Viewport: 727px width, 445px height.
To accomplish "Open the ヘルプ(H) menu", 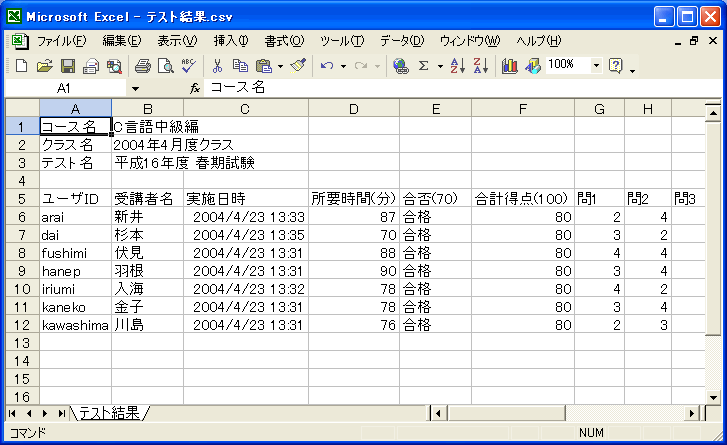I will [539, 41].
